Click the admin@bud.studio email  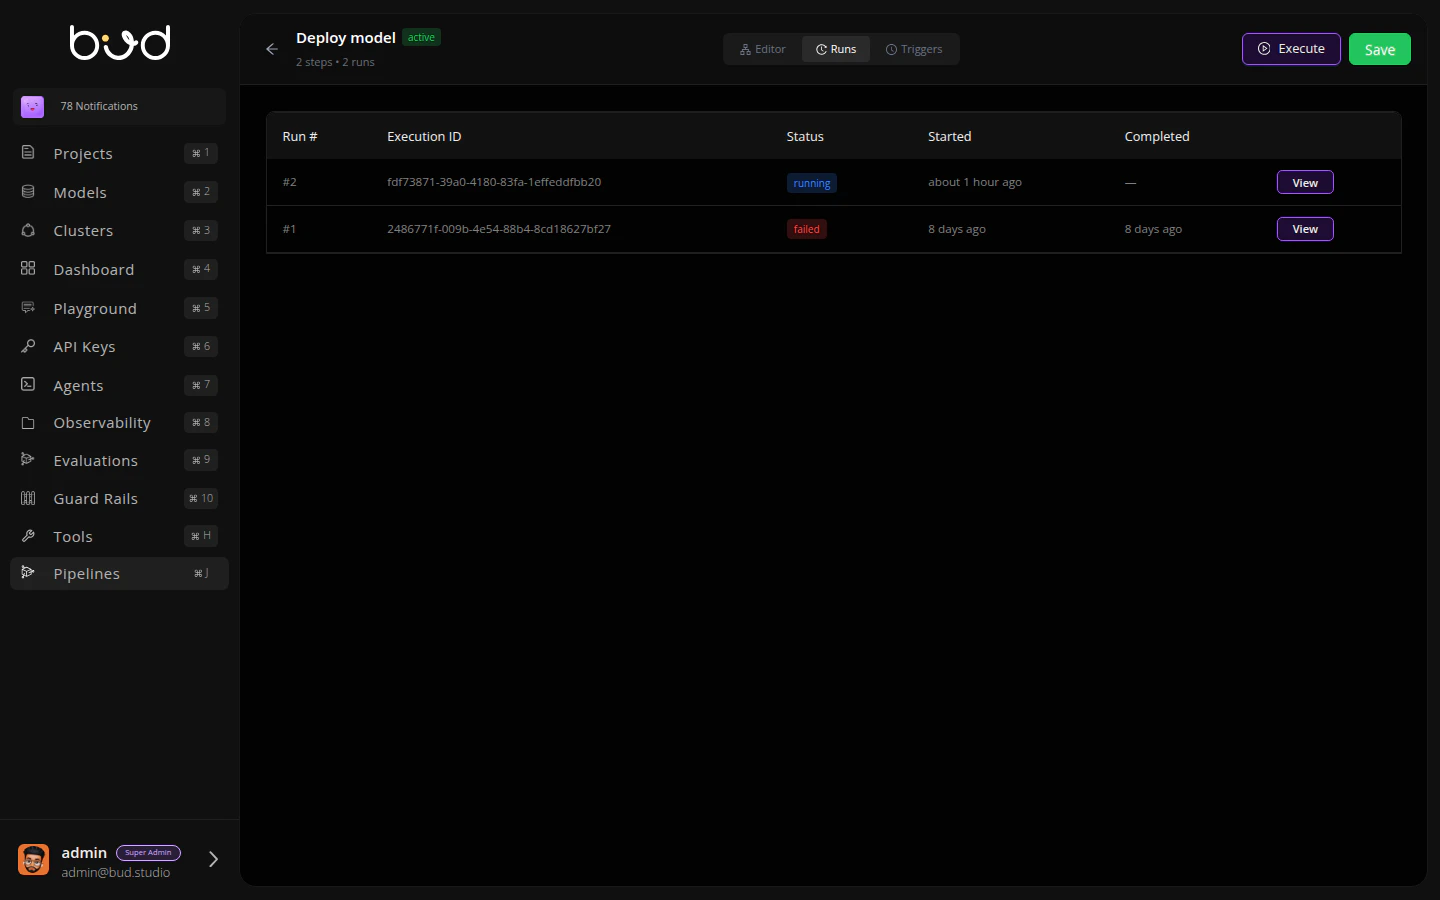[x=116, y=873]
